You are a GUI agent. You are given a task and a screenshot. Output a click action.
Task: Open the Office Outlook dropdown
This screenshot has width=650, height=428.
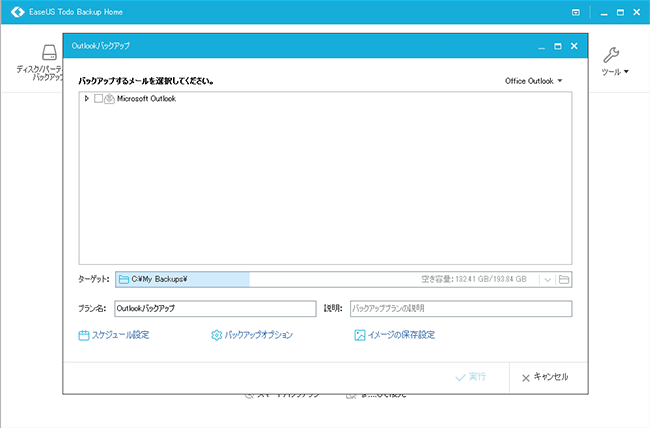(534, 81)
